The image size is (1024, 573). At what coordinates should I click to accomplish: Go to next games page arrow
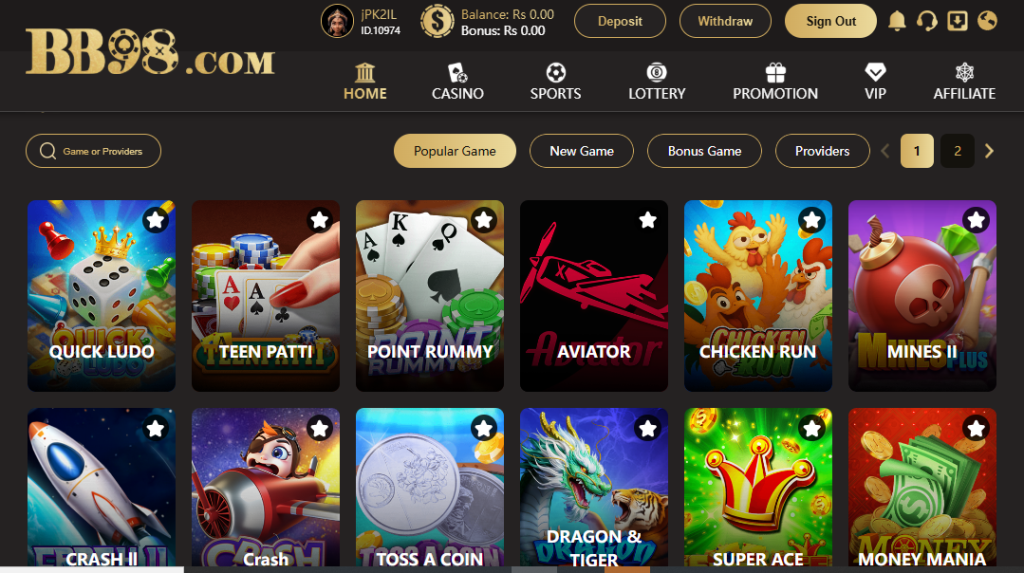coord(989,151)
